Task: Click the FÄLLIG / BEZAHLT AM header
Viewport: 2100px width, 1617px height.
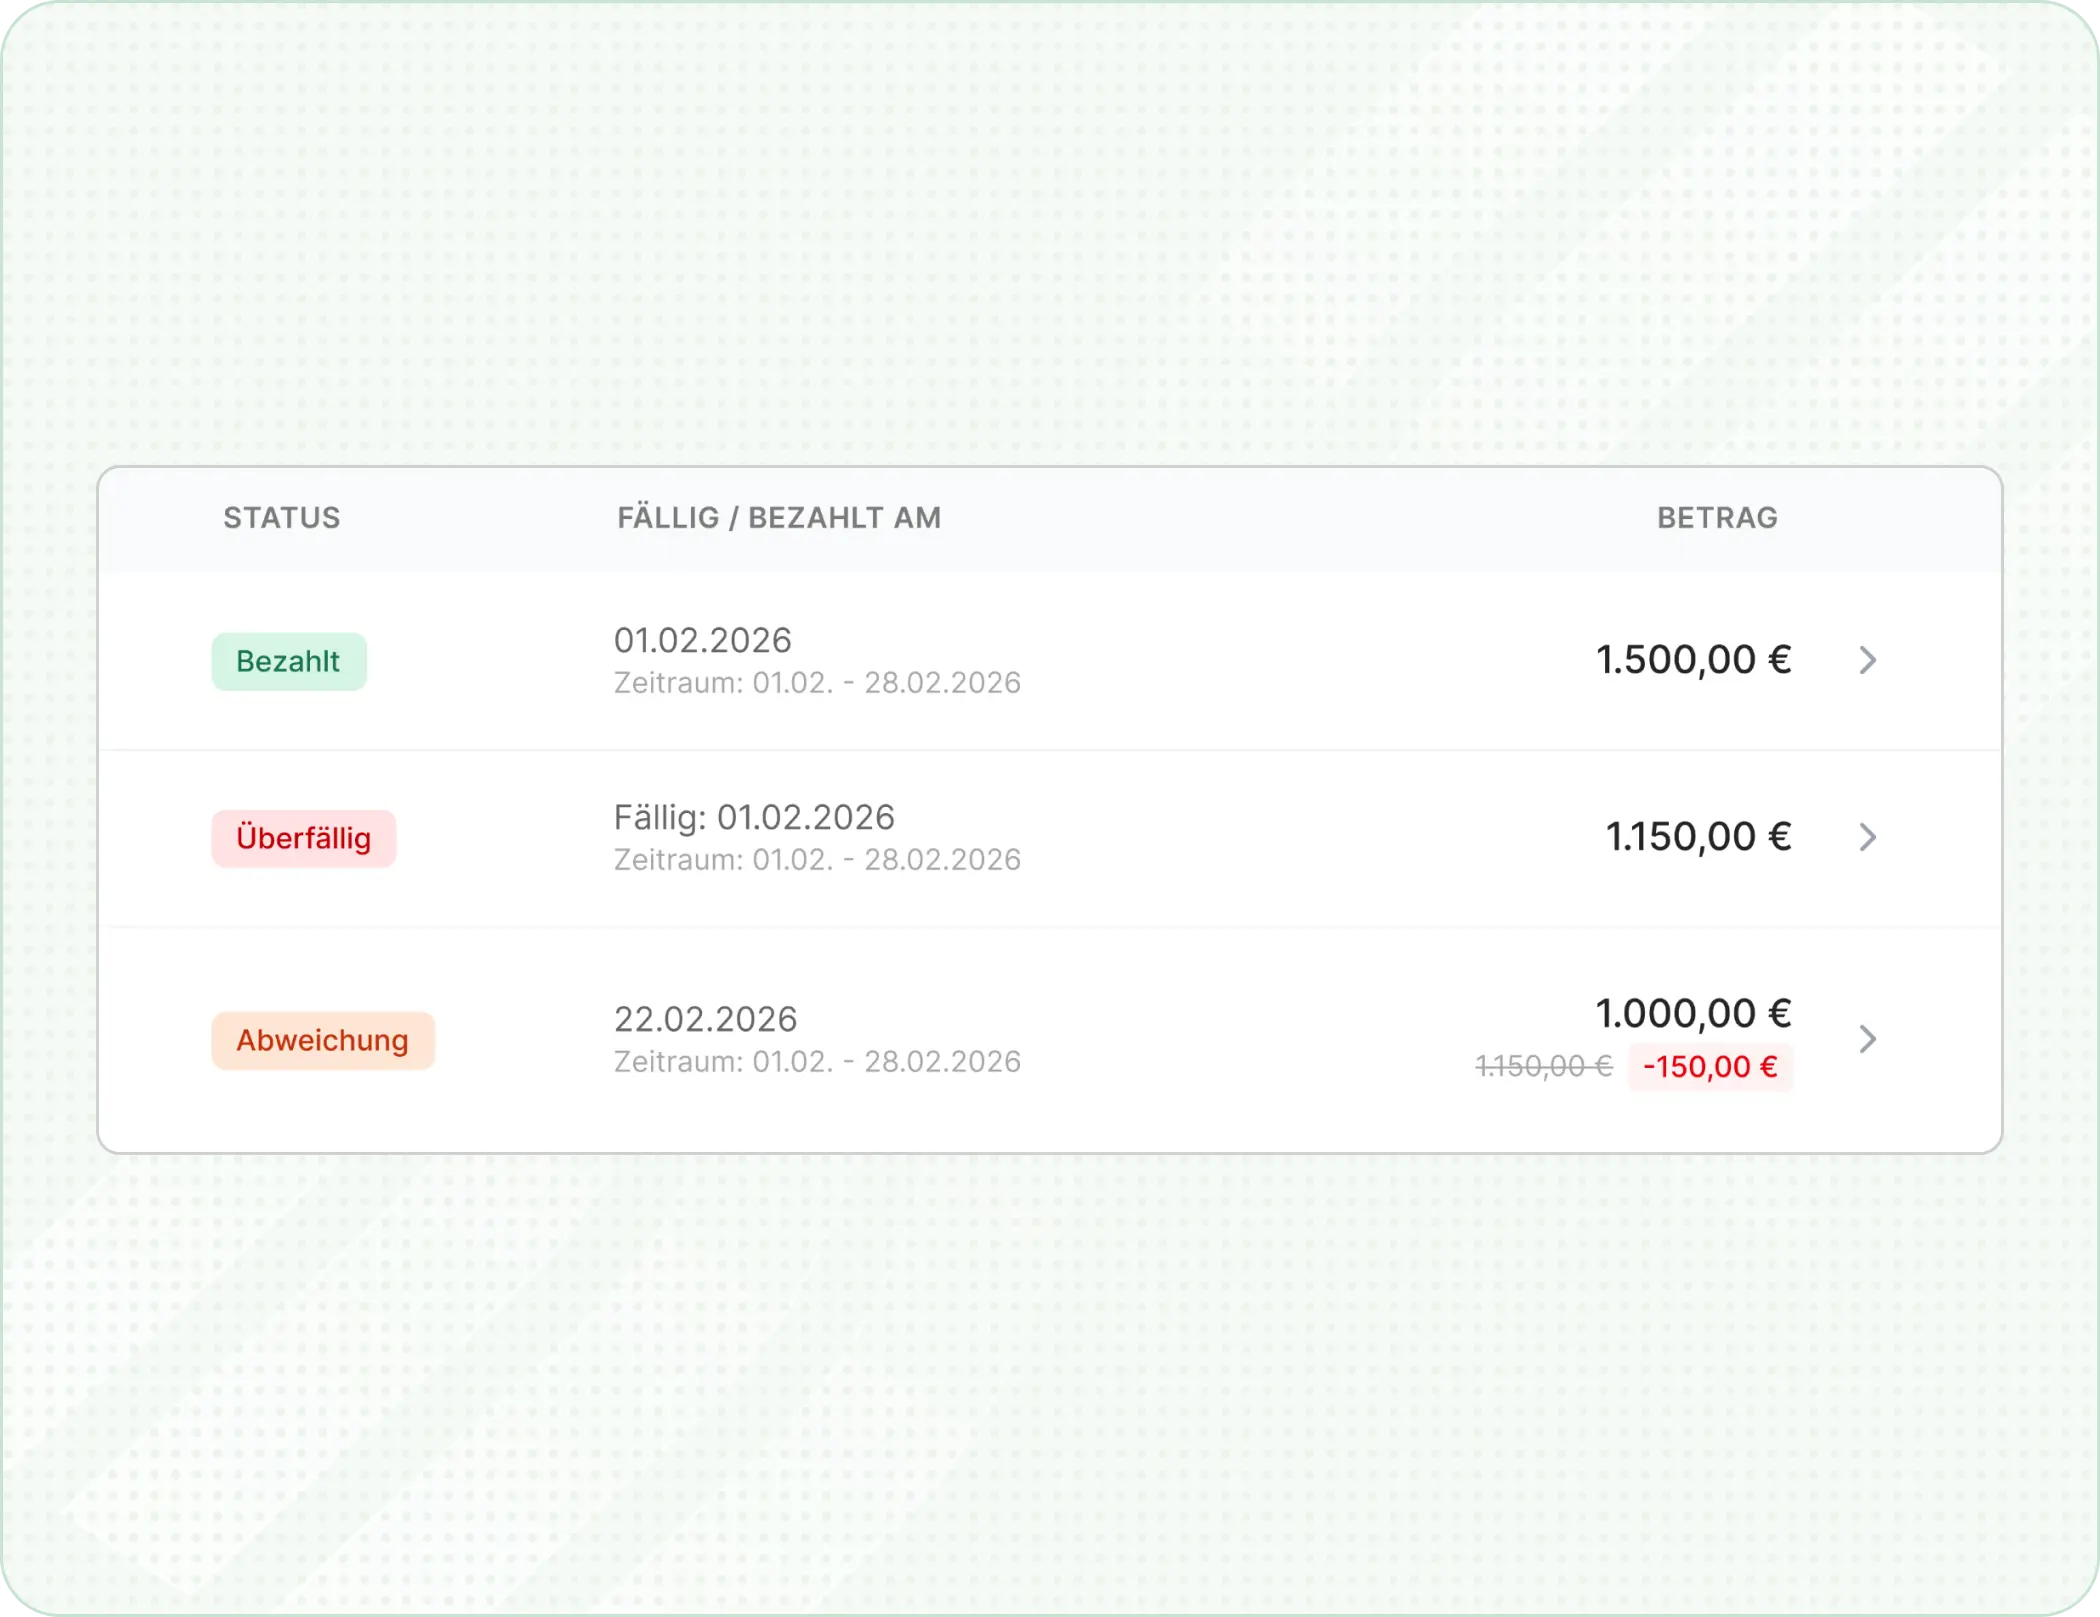Action: (x=779, y=518)
